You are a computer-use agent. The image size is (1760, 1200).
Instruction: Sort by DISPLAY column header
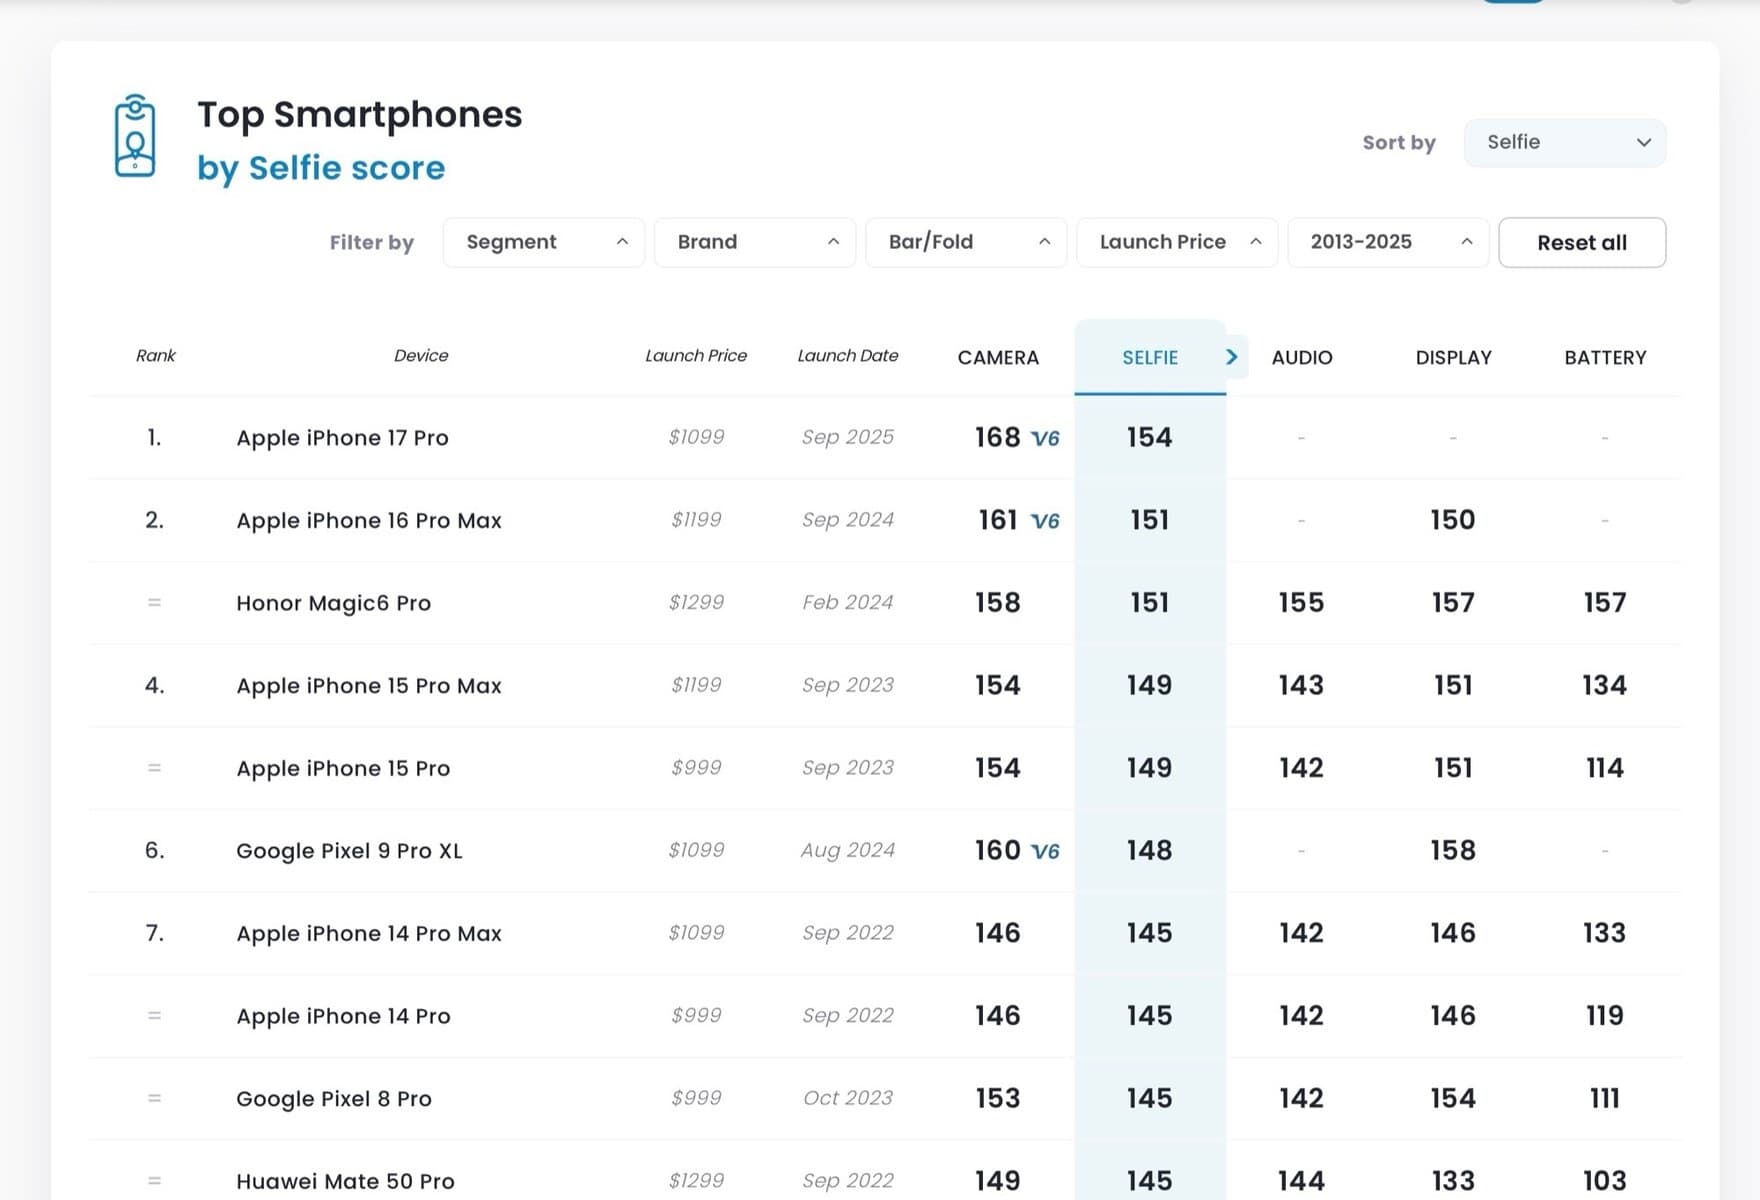[1453, 358]
